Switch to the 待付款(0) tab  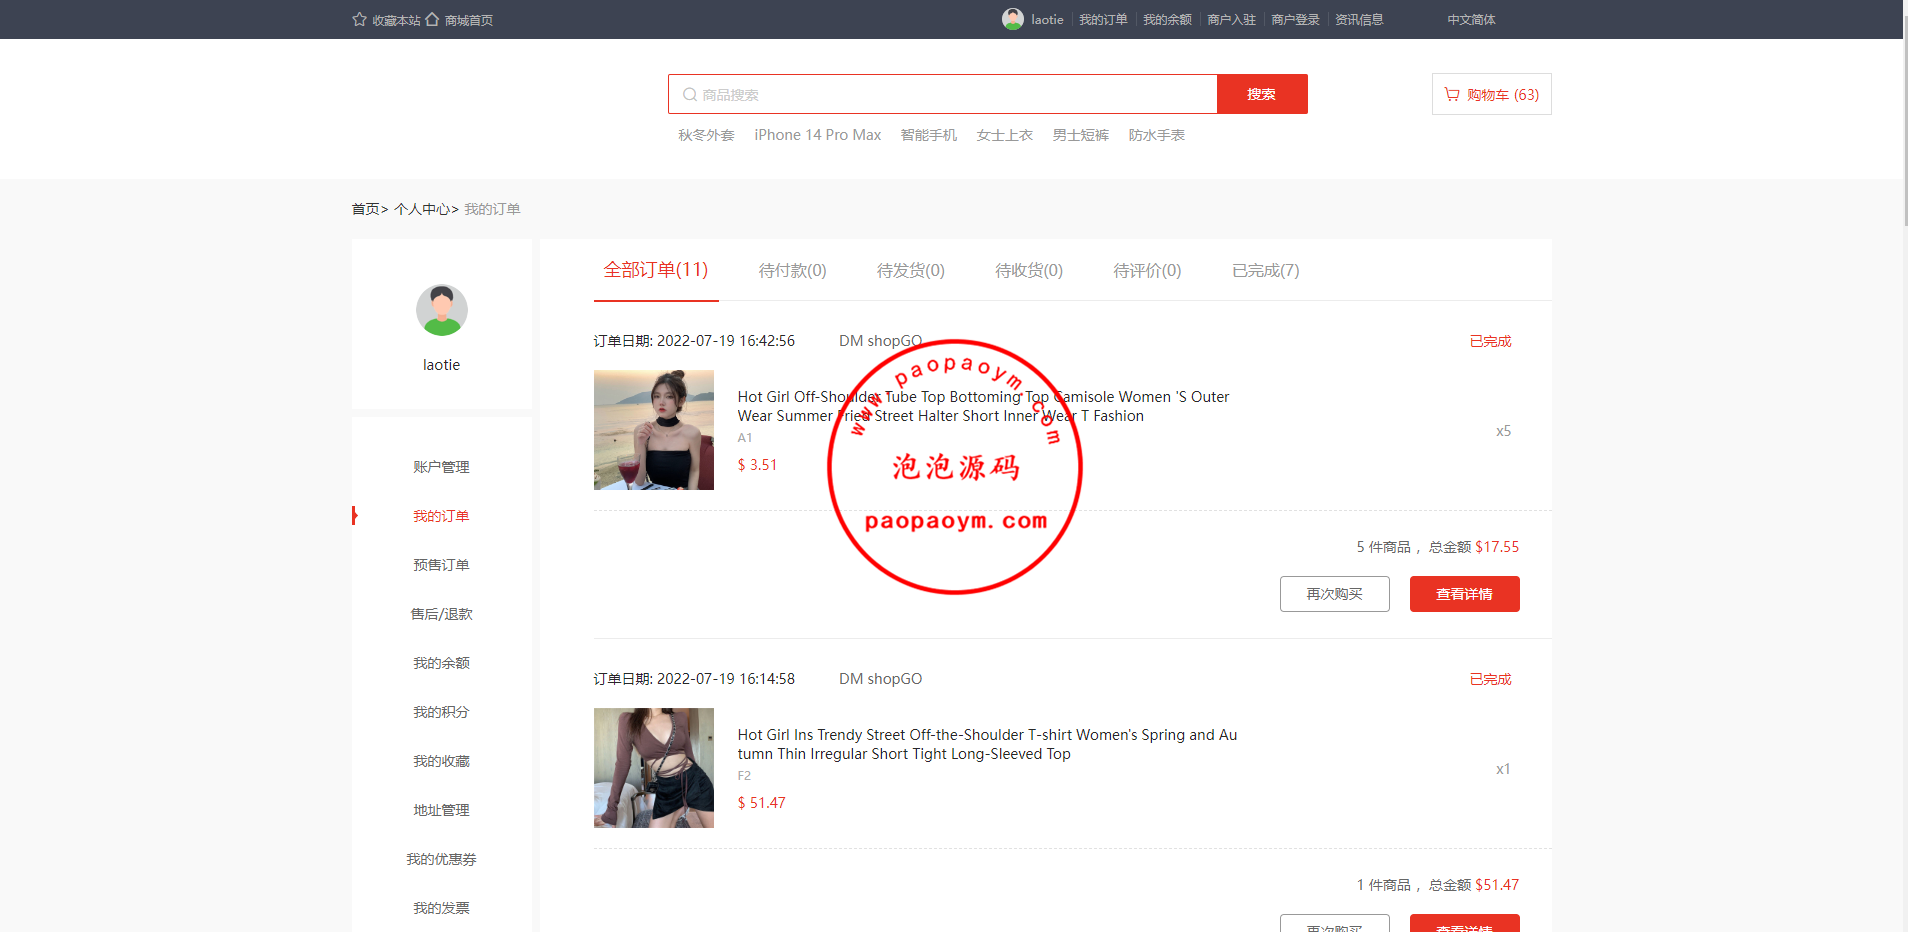click(792, 271)
